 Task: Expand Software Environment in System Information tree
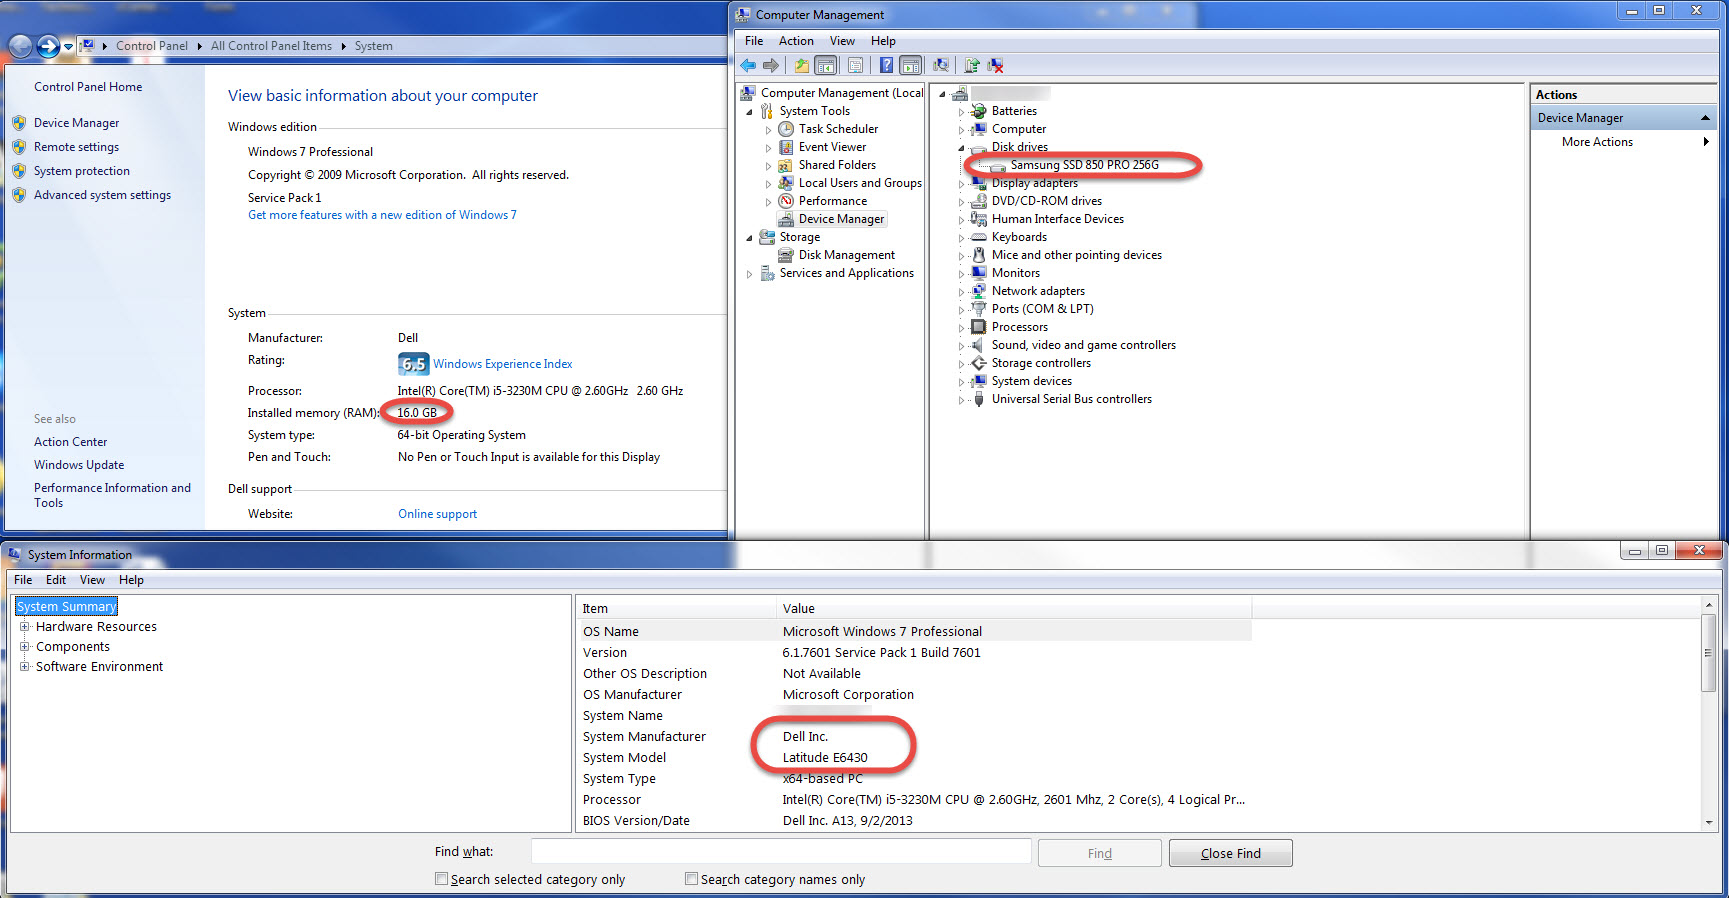pyautogui.click(x=24, y=667)
